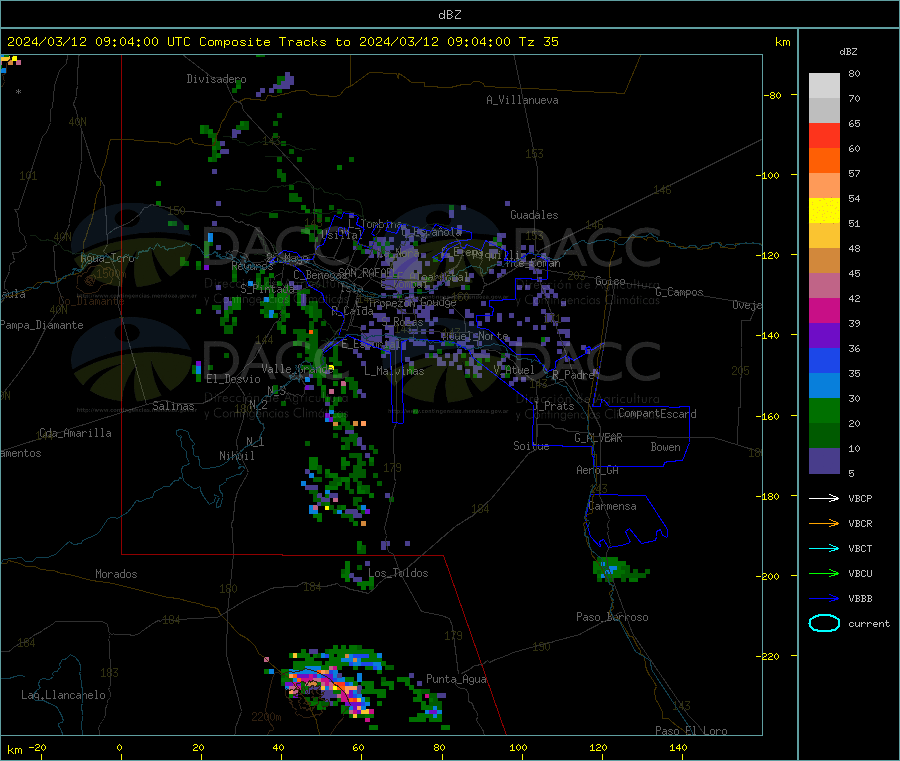This screenshot has height=761, width=900.
Task: Click the '2200m' elevation label
Action: [x=266, y=717]
